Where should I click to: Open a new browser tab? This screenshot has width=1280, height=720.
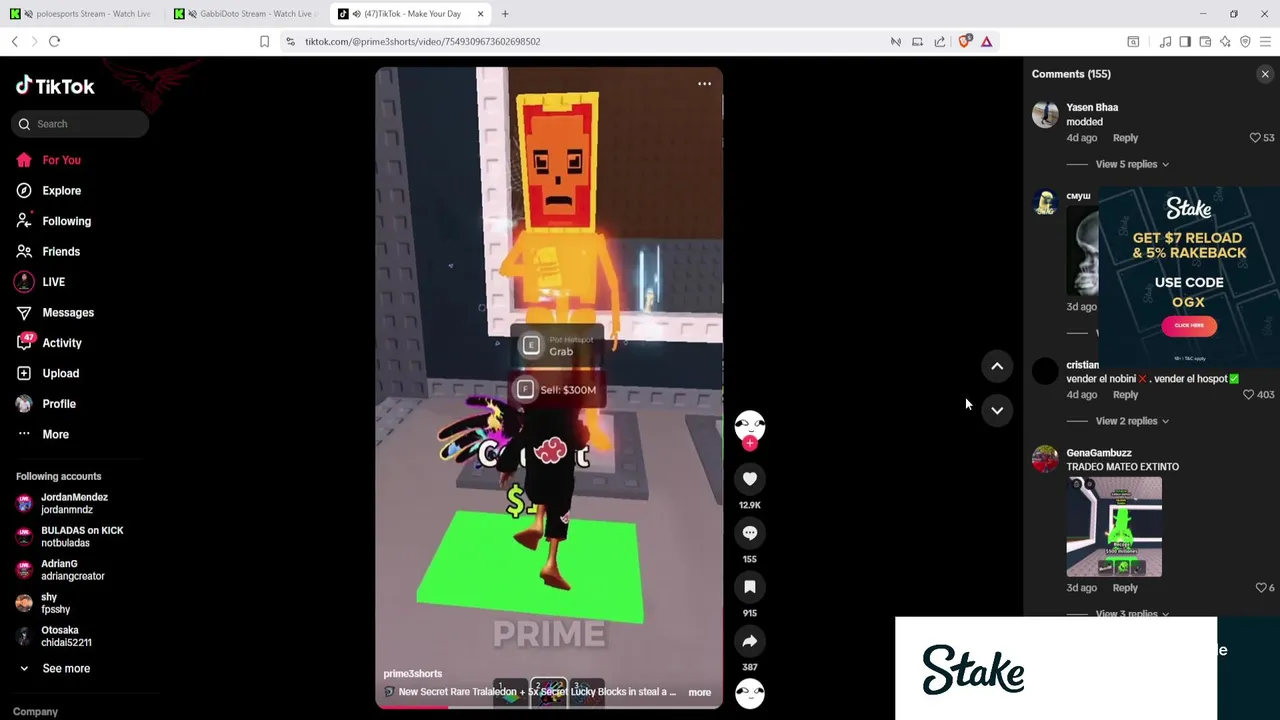point(505,14)
